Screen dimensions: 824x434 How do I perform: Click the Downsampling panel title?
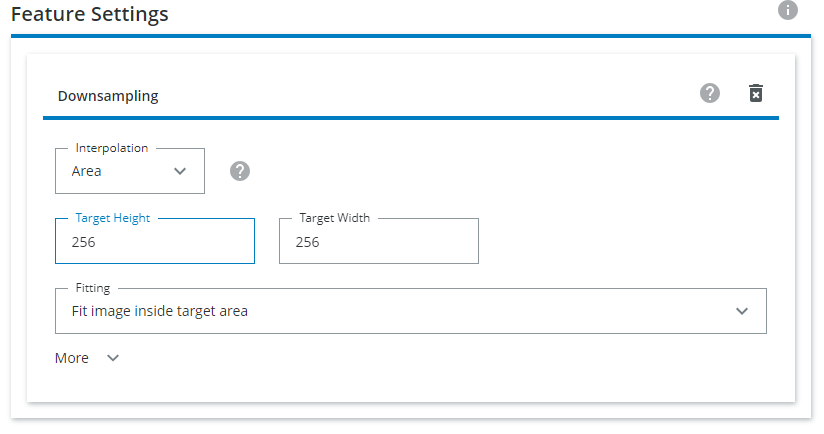coord(108,96)
